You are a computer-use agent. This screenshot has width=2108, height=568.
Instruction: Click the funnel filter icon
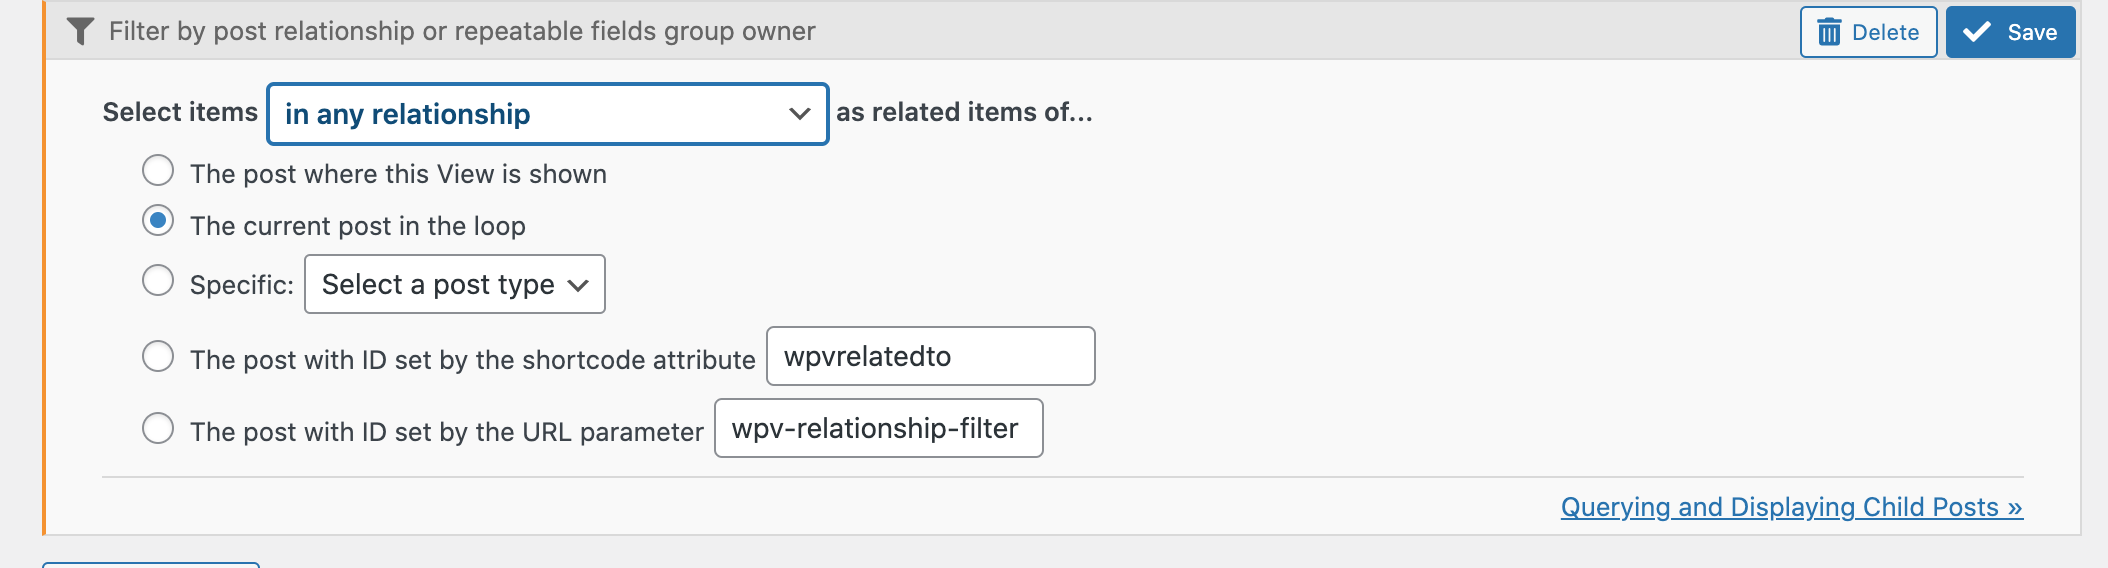coord(80,32)
